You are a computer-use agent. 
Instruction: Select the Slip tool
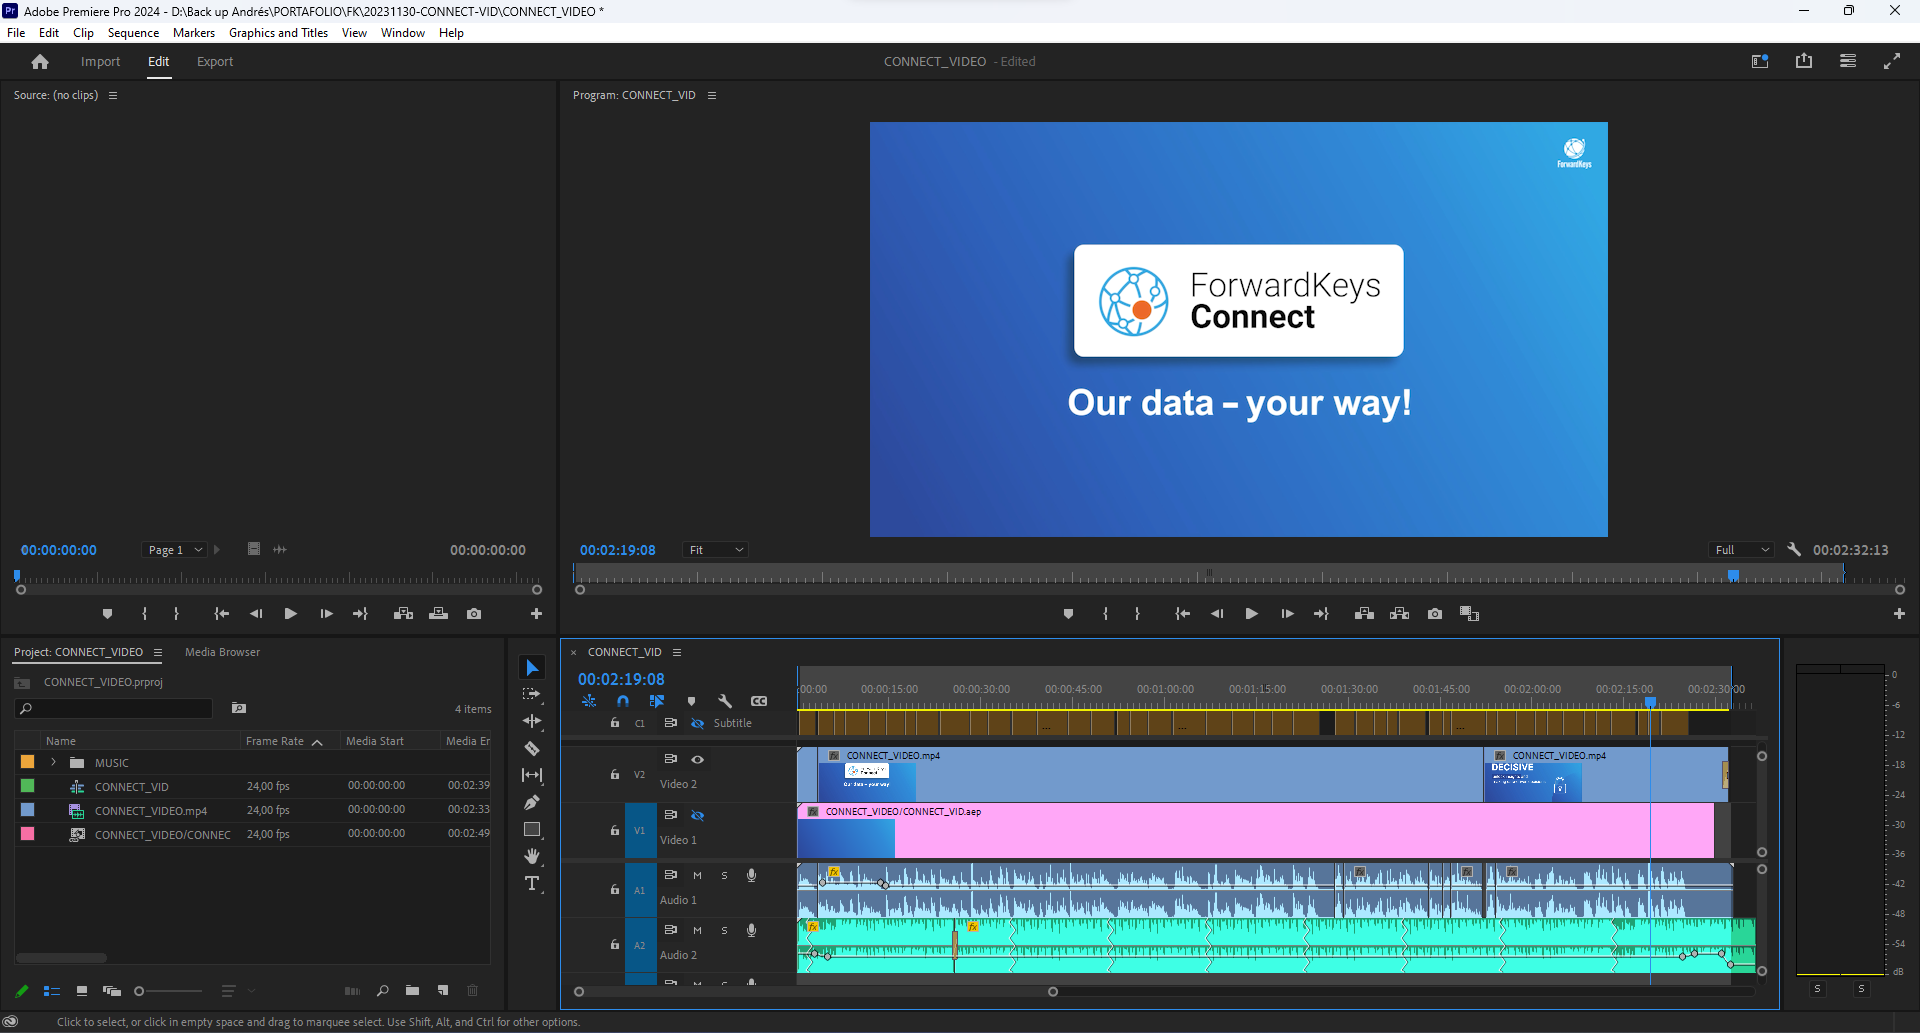(x=532, y=775)
